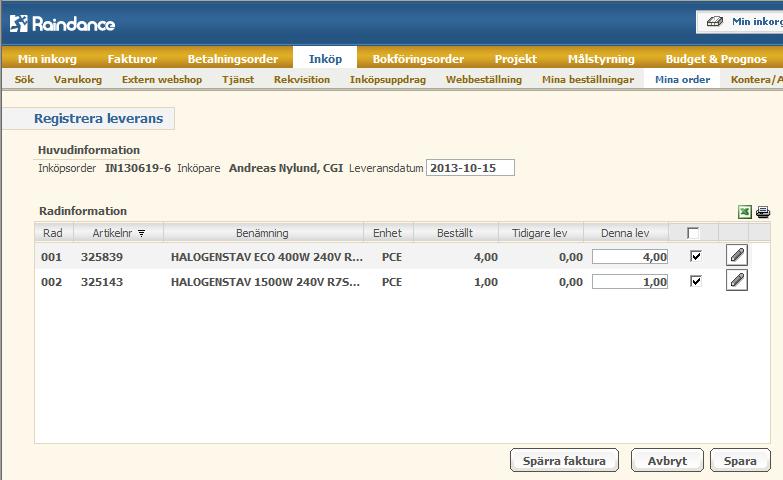Switch to the Målstyrning tab
Screen dimensions: 783x480
(x=601, y=59)
